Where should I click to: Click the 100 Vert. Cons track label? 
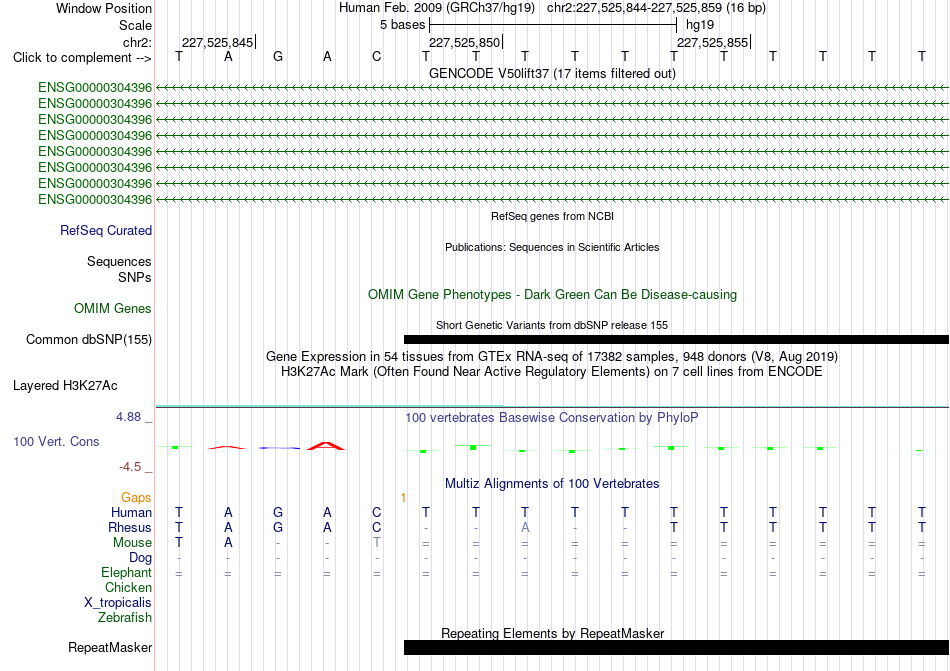(x=56, y=441)
